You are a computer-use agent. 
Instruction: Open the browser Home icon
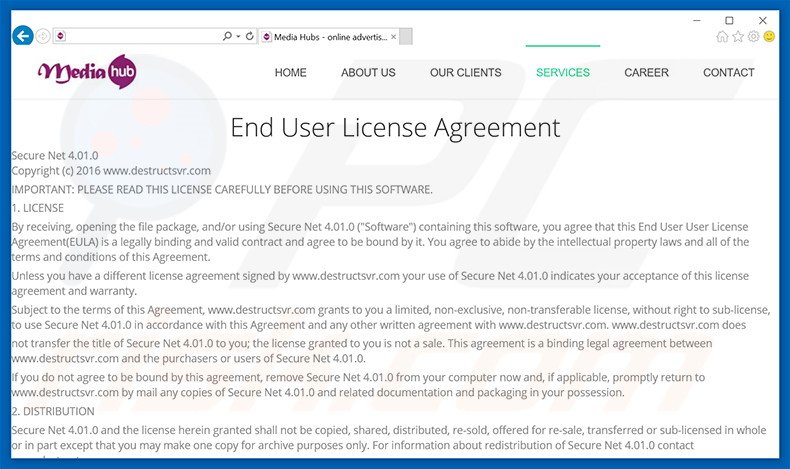(x=722, y=36)
